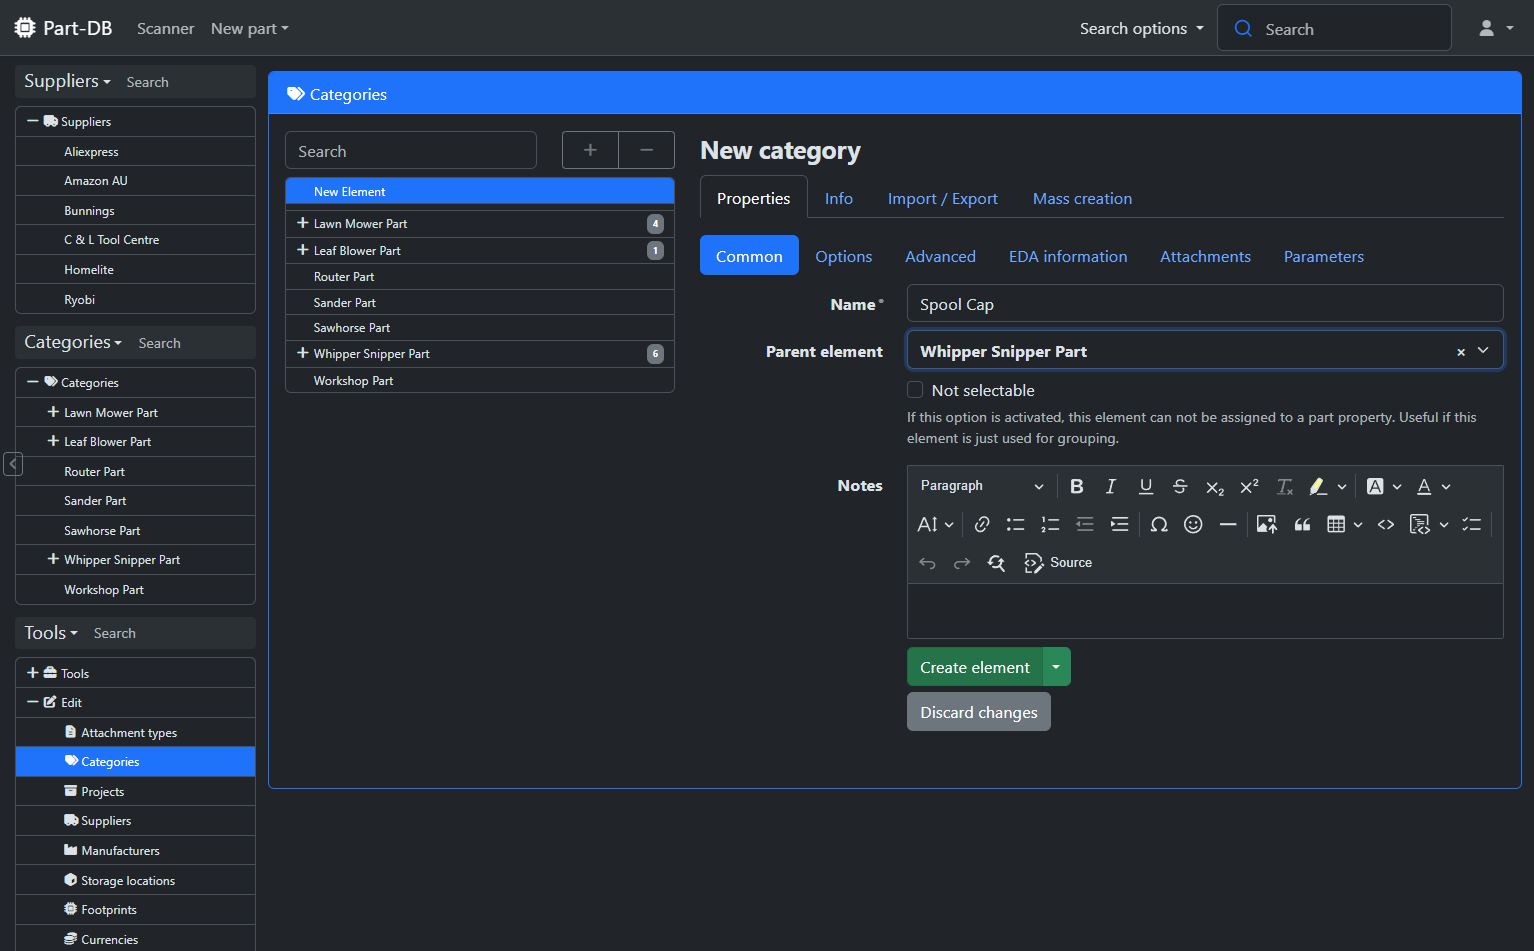
Task: Insert a link in Notes
Action: (982, 524)
